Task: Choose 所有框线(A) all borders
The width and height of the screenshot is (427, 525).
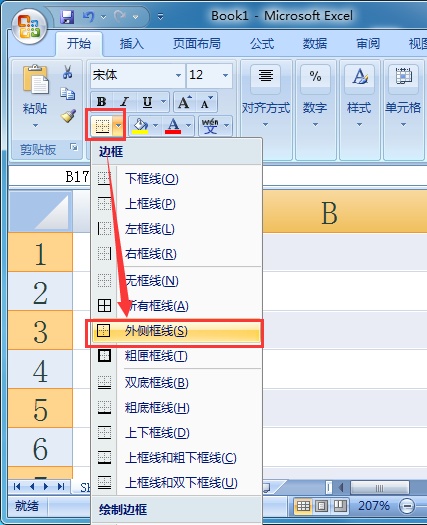Action: point(176,306)
